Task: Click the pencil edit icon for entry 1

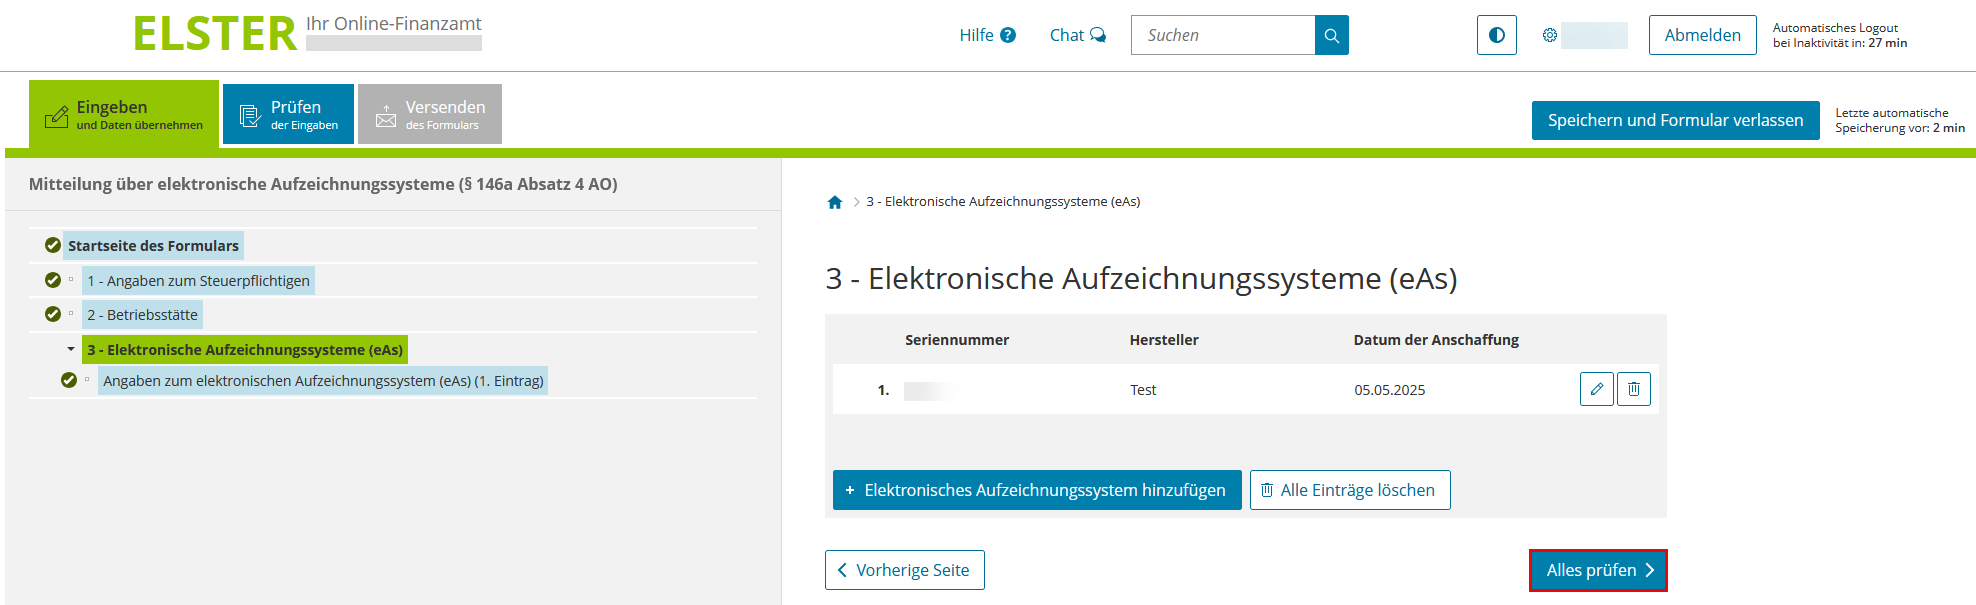Action: click(1596, 389)
